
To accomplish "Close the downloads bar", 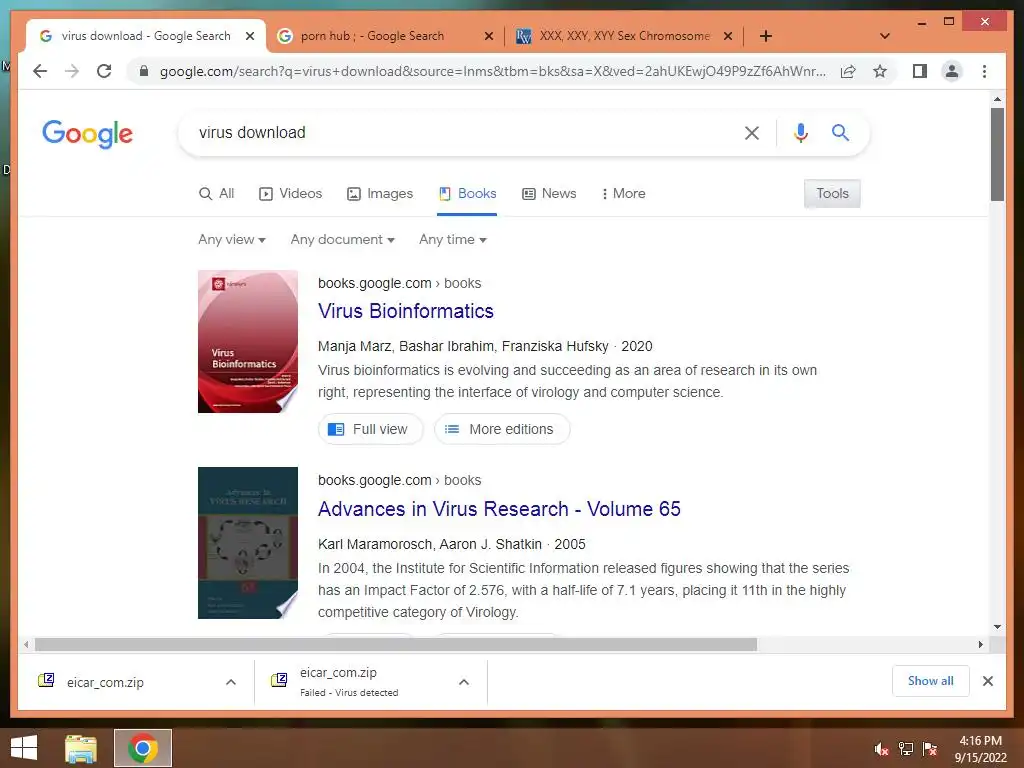I will click(x=988, y=681).
